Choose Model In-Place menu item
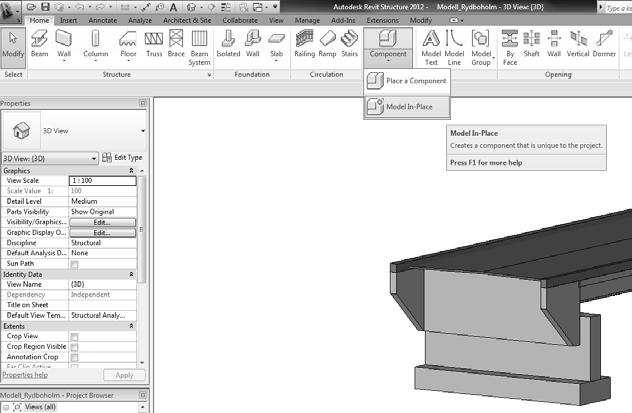Screen dimensions: 632x413 pyautogui.click(x=407, y=107)
